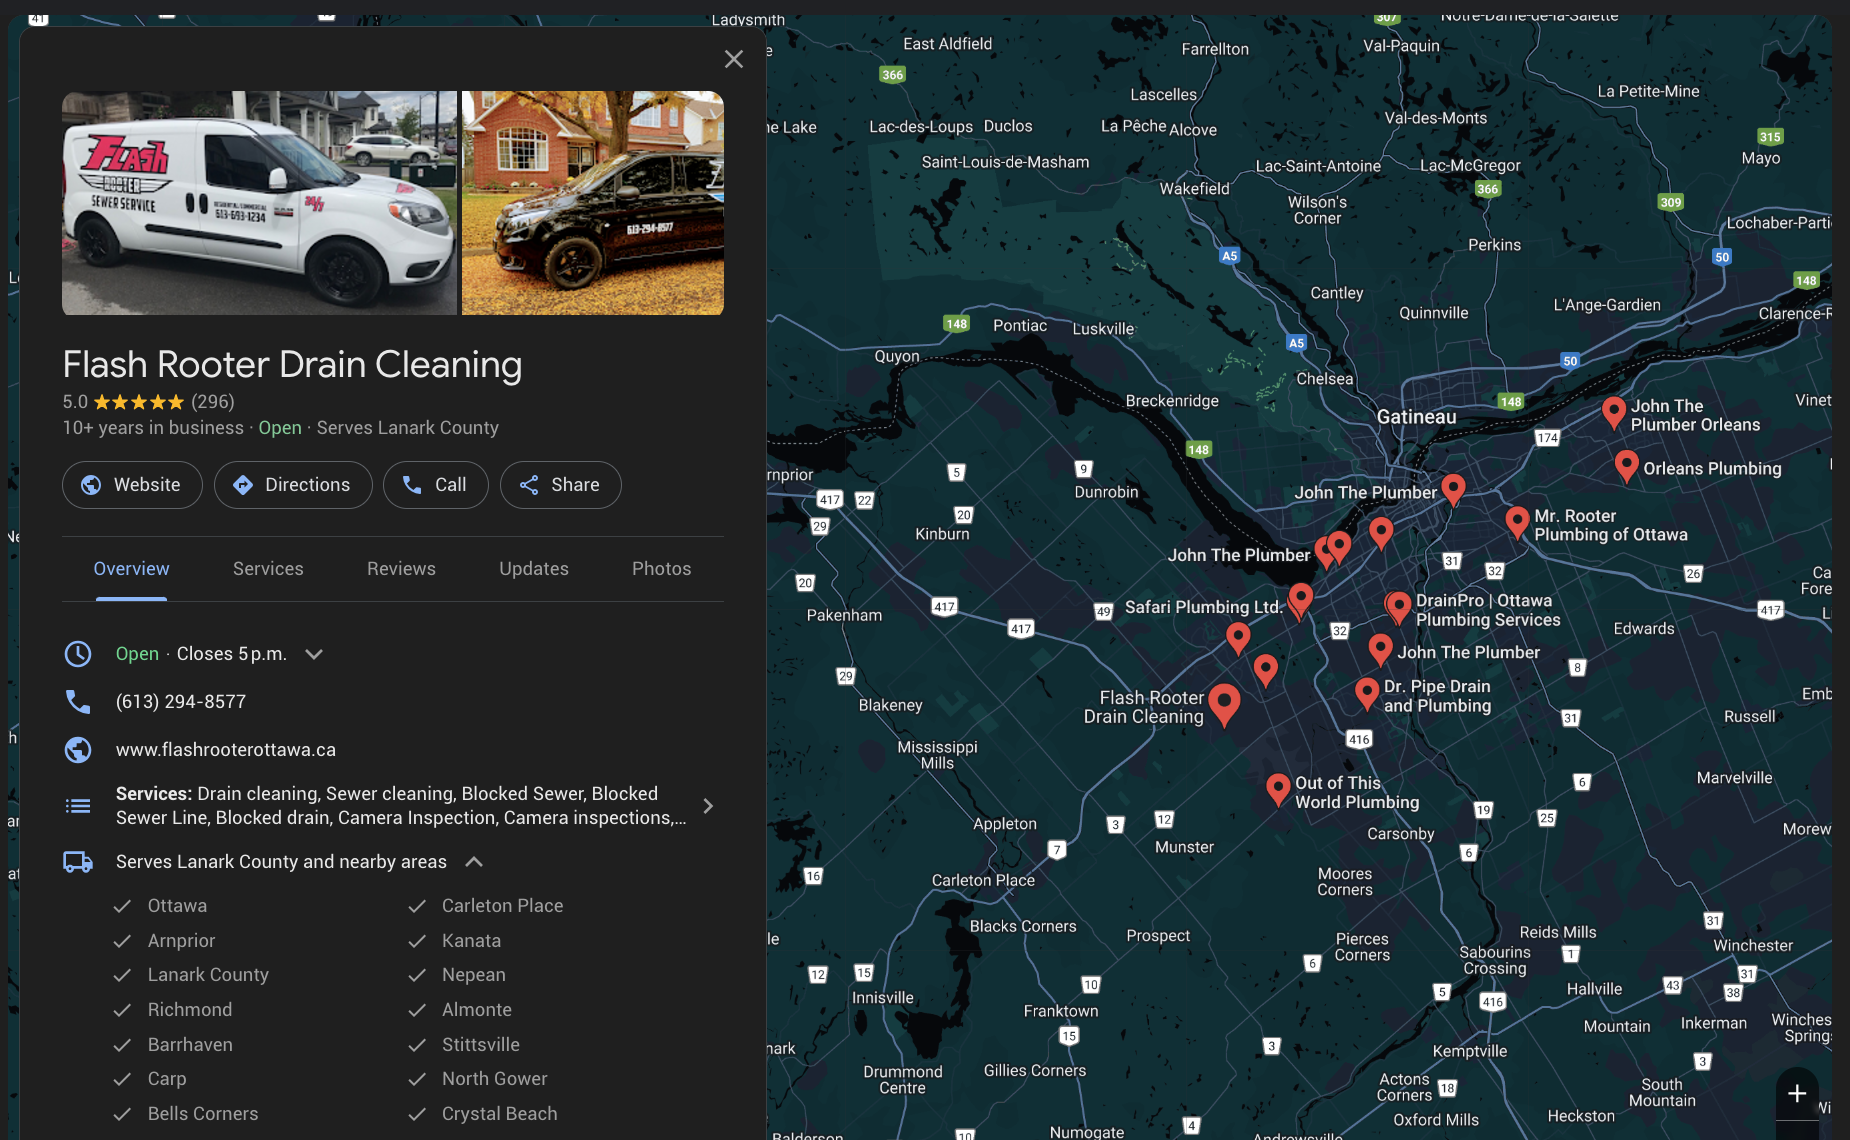Screen dimensions: 1850x1140
Task: Click the clock hours icon
Action: pos(78,654)
